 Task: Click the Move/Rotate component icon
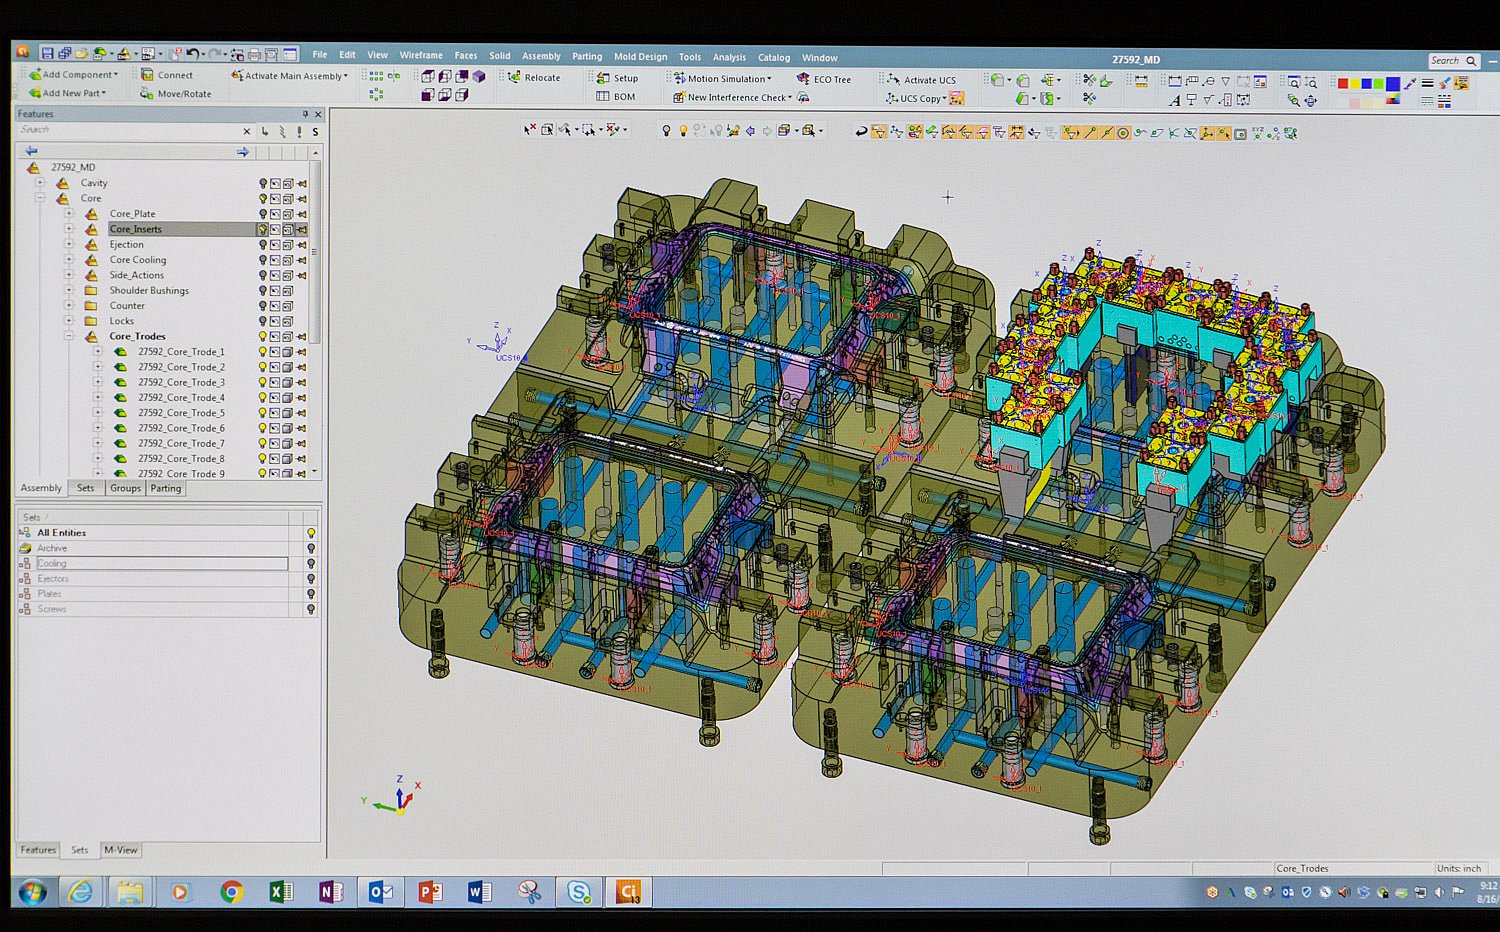(147, 93)
